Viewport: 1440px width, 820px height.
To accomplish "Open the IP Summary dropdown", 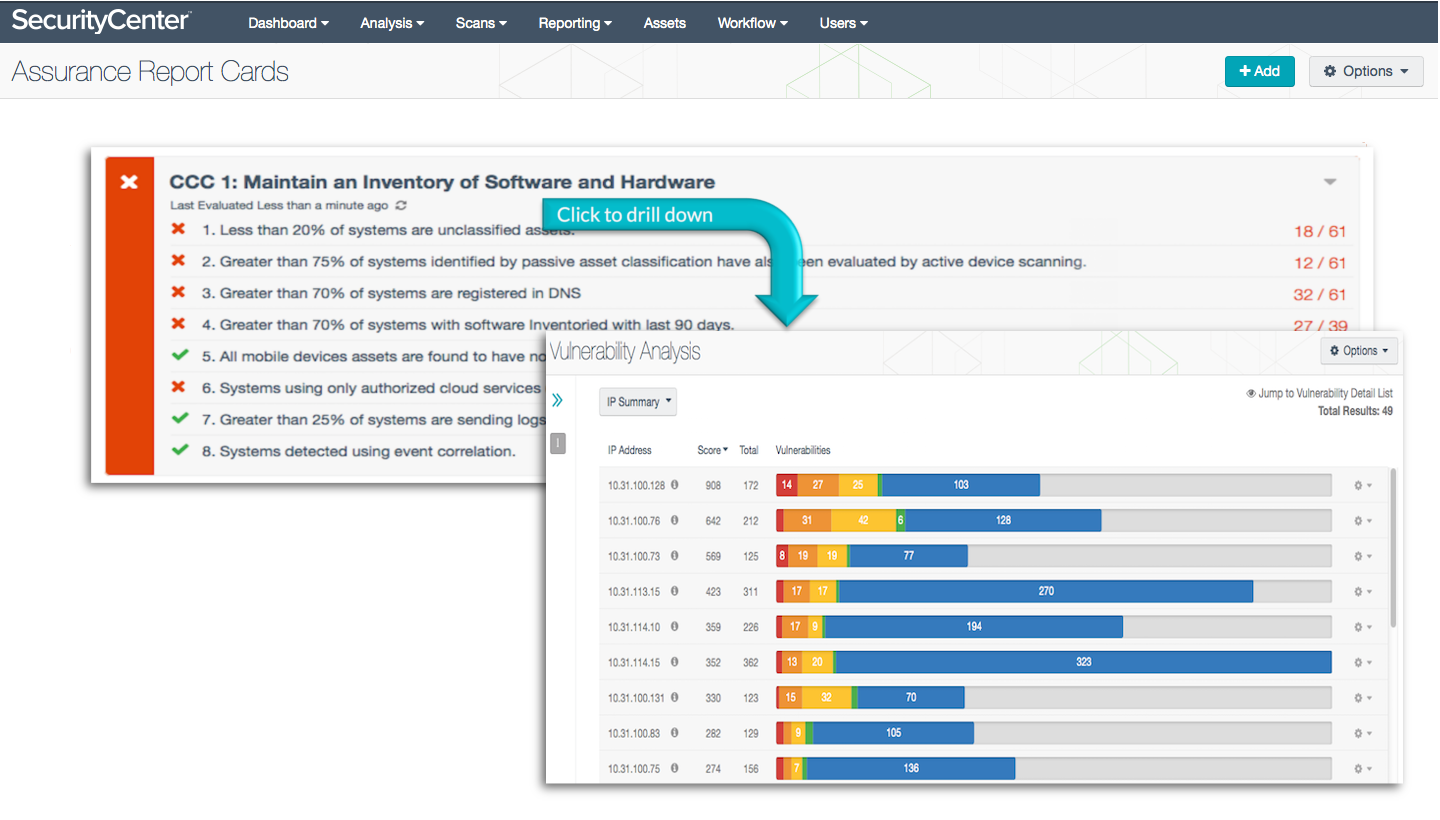I will click(638, 402).
